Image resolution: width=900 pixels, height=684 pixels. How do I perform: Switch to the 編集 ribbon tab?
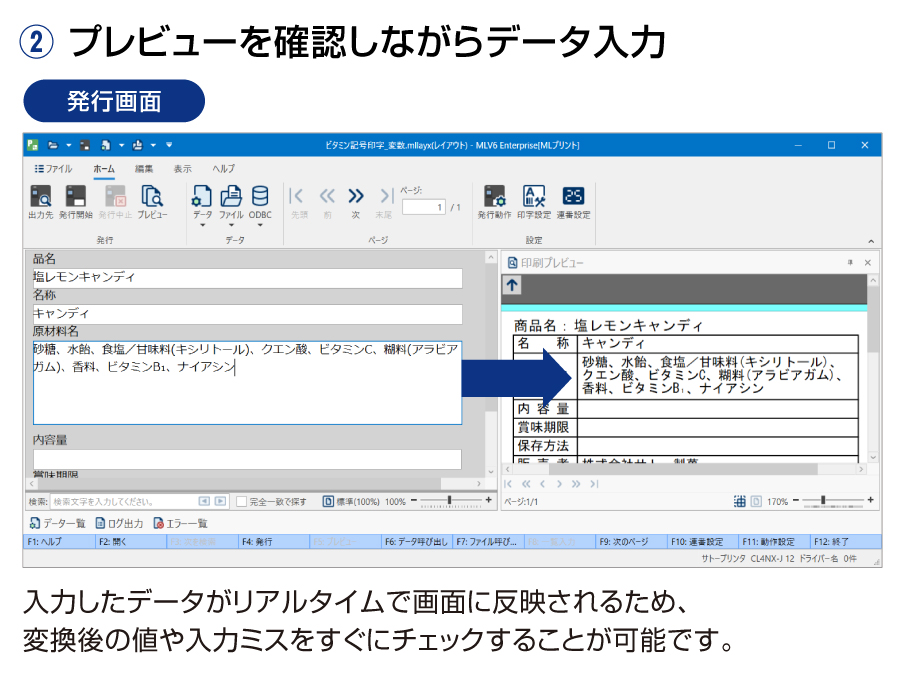pyautogui.click(x=143, y=169)
